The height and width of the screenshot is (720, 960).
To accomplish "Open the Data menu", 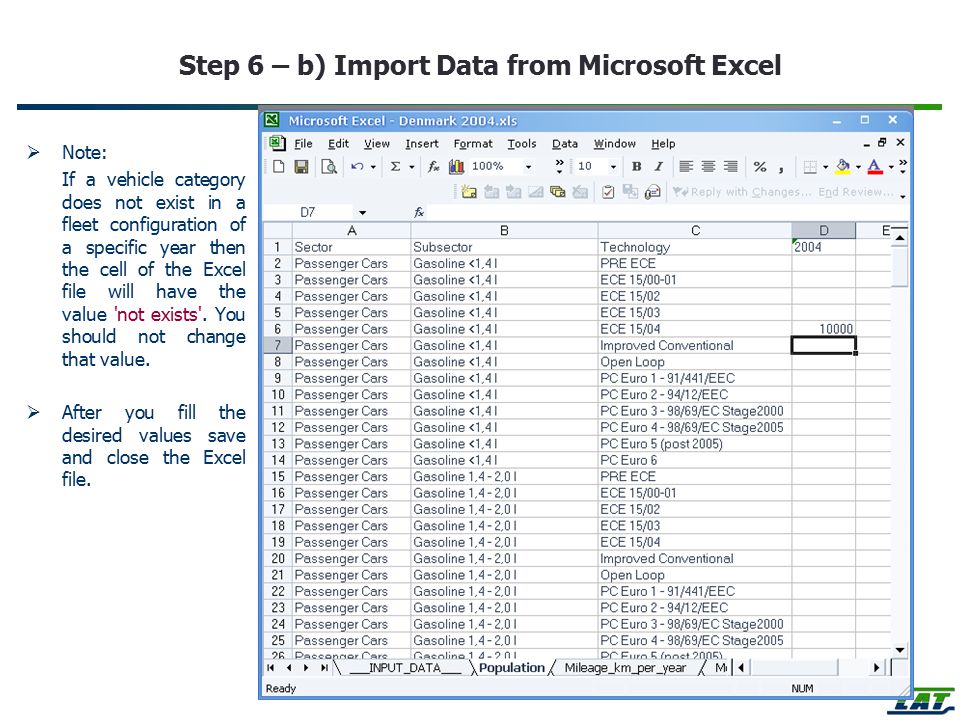I will click(564, 143).
